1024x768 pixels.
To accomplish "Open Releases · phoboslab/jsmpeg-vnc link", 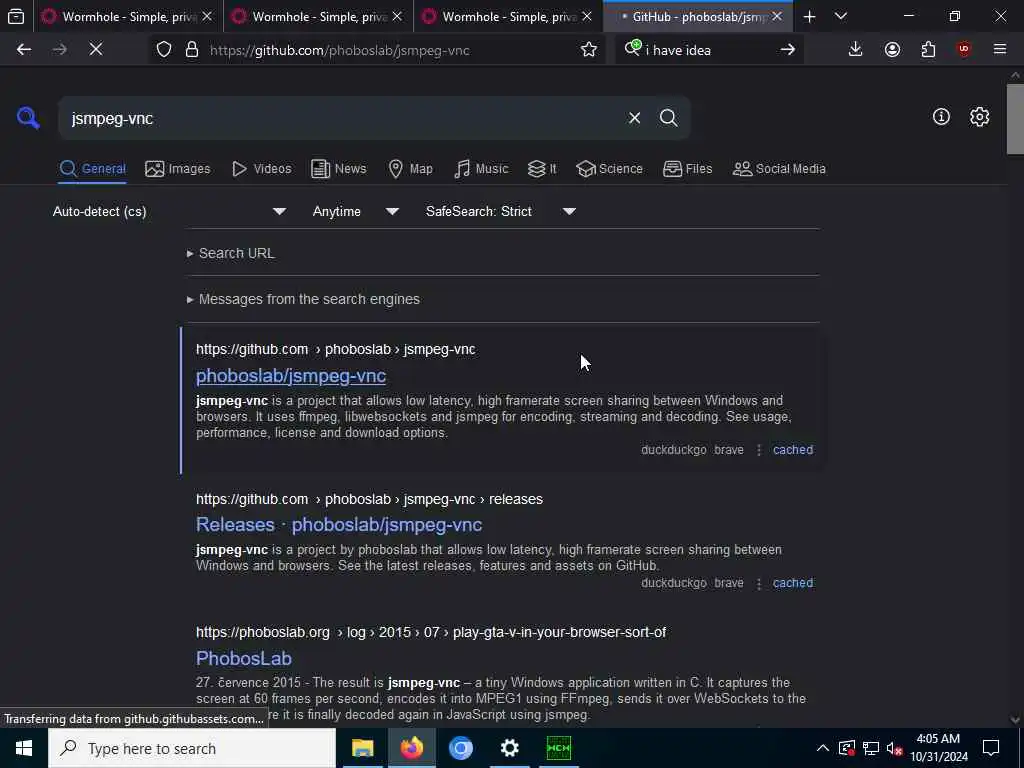I will (x=339, y=525).
